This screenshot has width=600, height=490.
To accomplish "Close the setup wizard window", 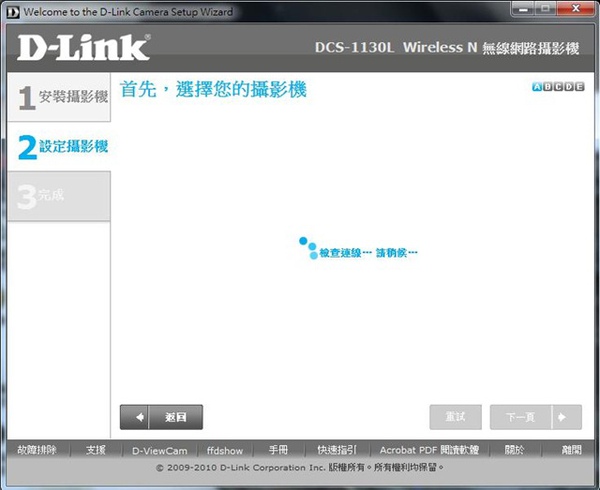I will pos(575,9).
